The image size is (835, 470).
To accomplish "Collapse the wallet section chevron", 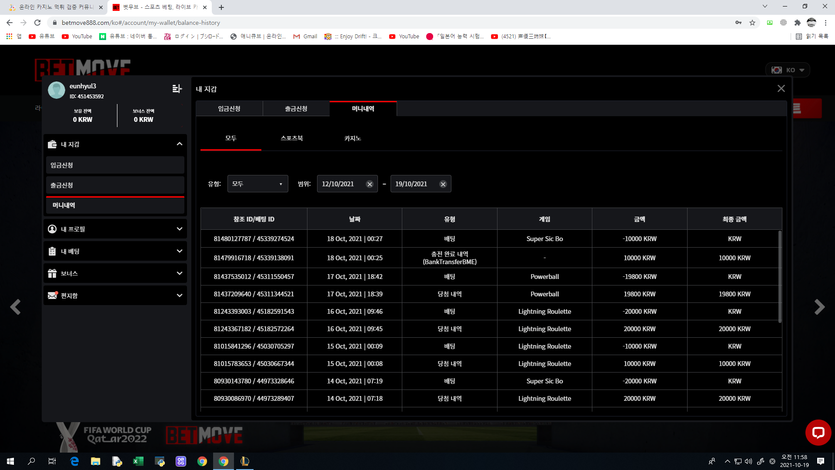I will (179, 144).
